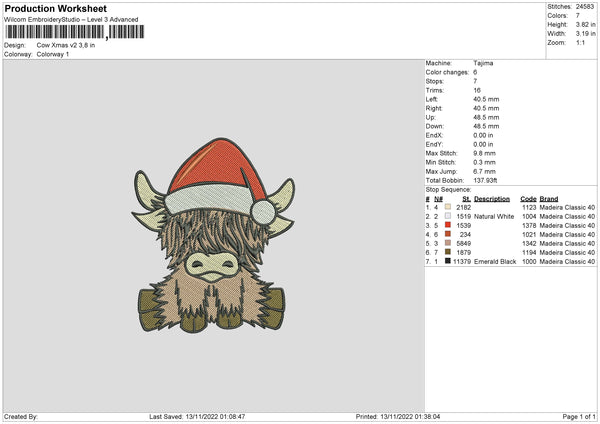Click the 'Page 1 of 1' footer

[x=579, y=416]
